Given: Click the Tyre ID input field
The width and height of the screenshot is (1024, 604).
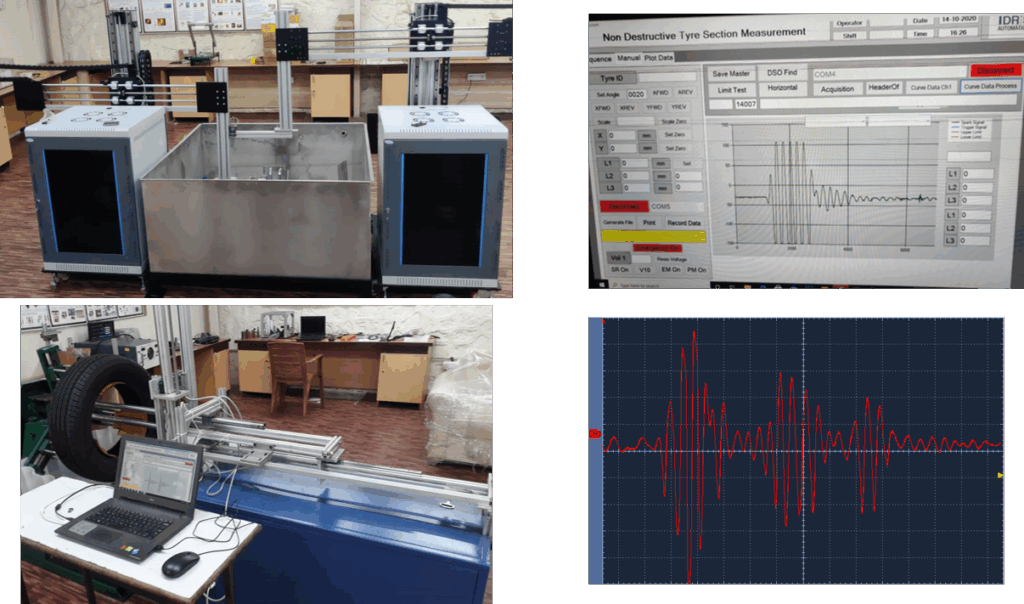Looking at the screenshot, I should (x=668, y=76).
